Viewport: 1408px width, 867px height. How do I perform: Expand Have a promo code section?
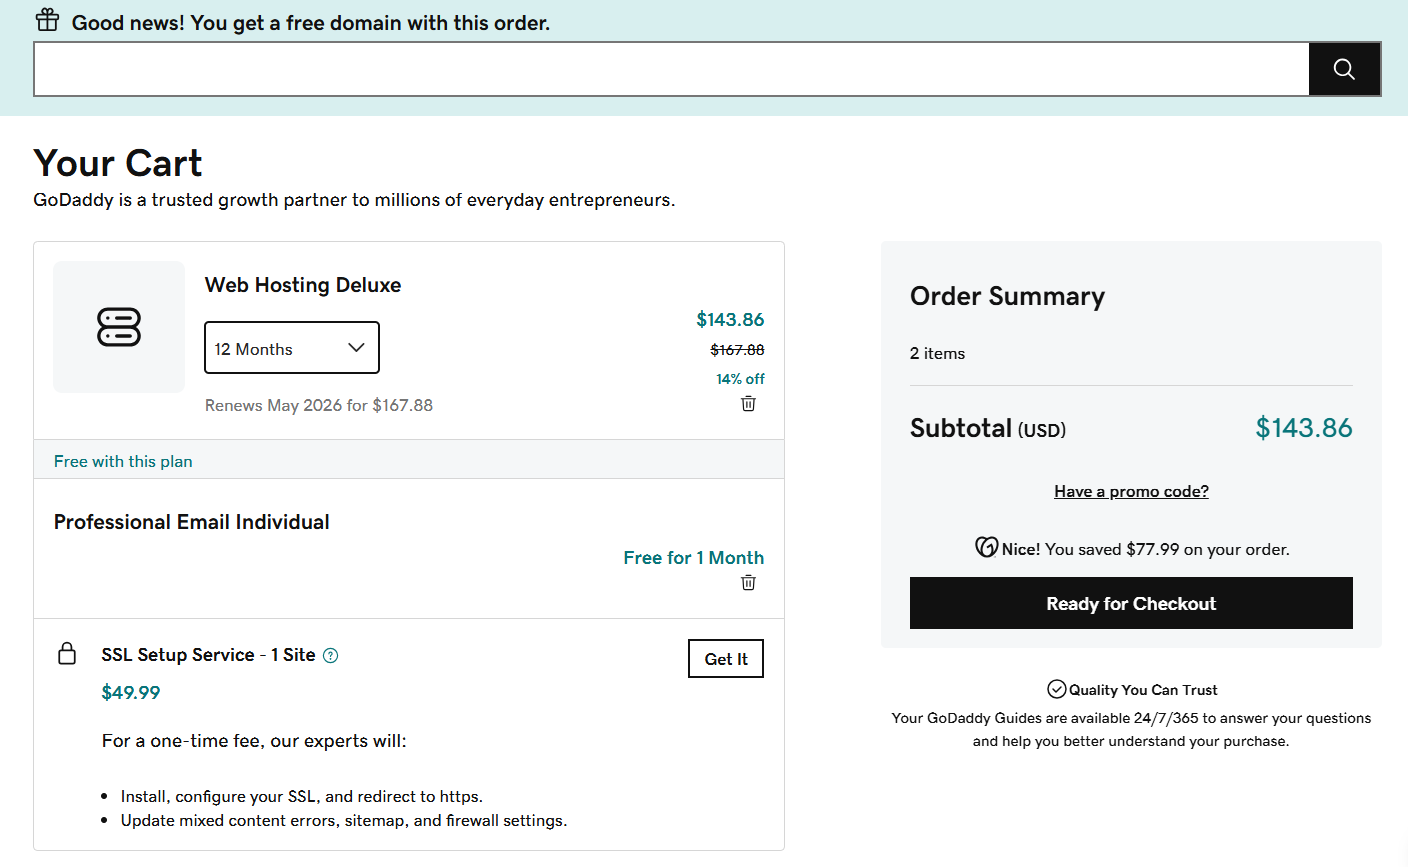(1131, 491)
